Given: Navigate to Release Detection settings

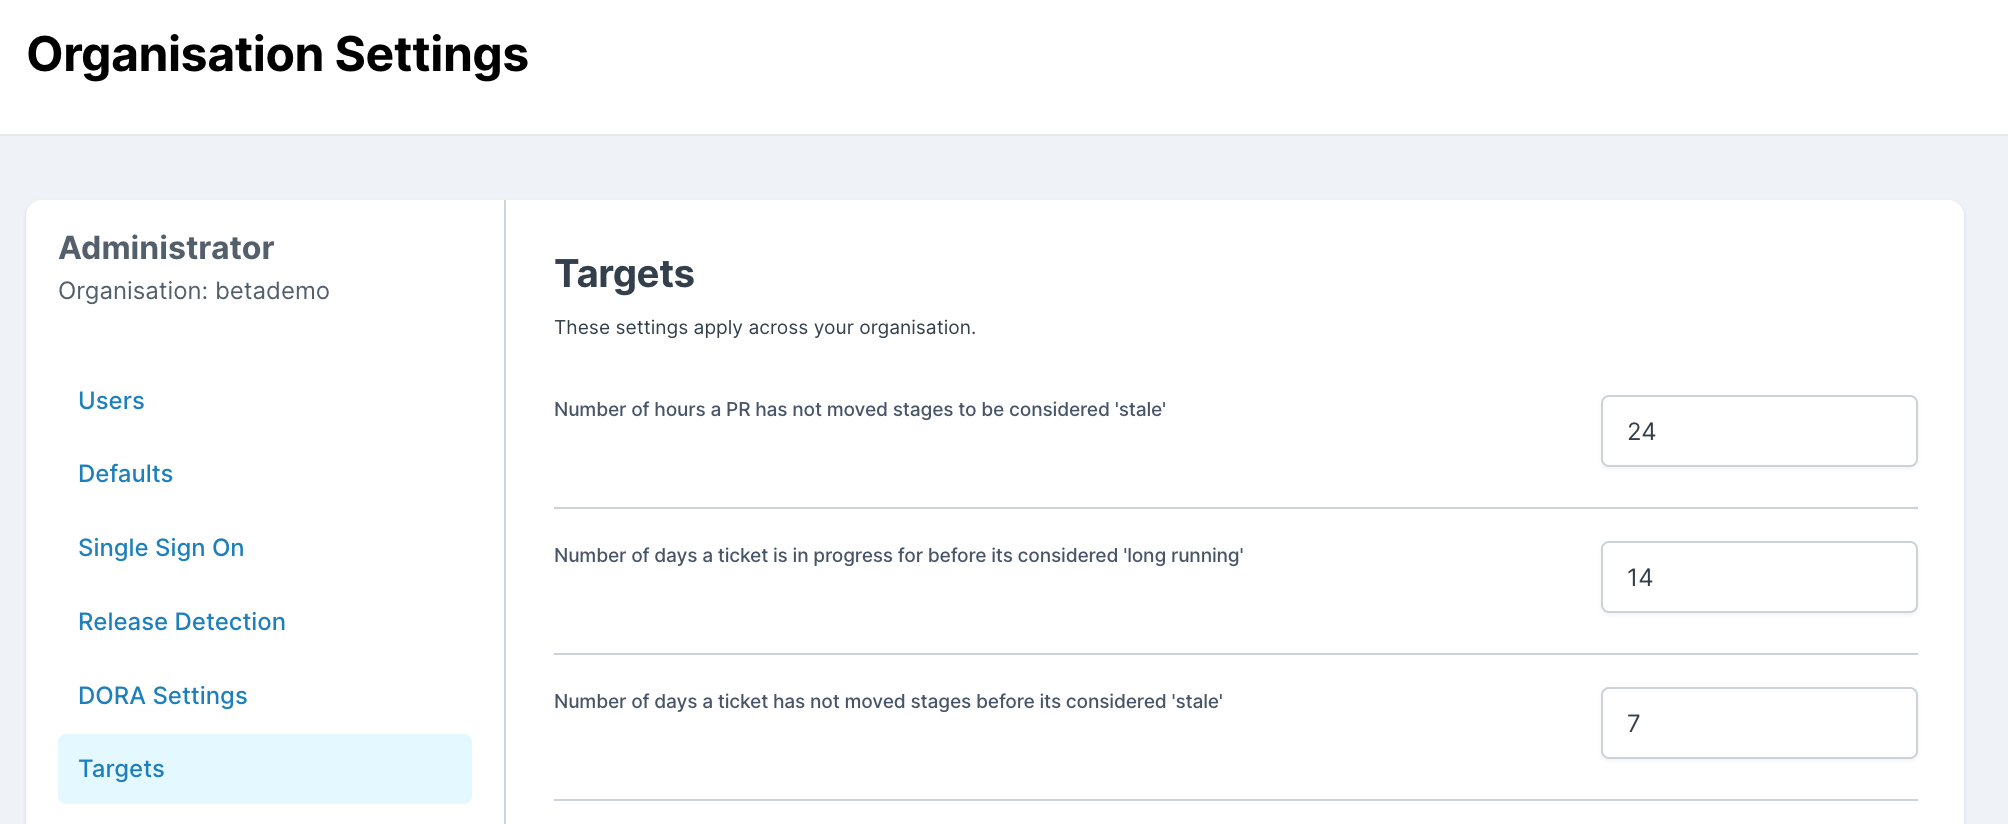Looking at the screenshot, I should click(182, 622).
